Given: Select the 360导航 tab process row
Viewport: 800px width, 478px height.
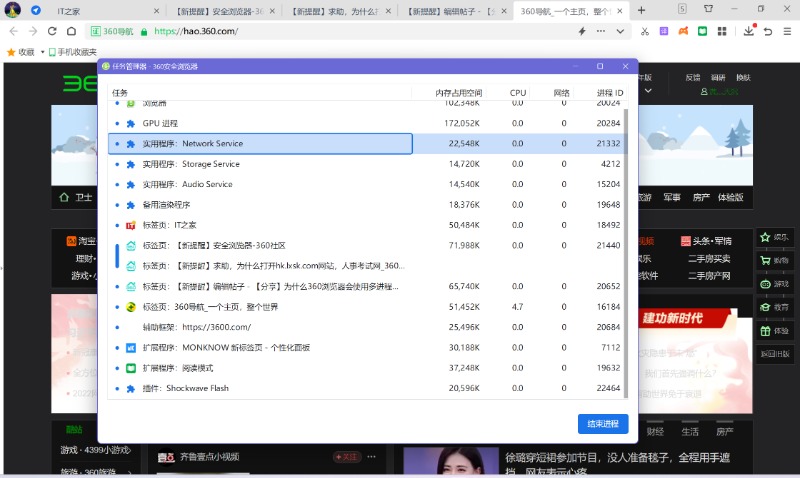Looking at the screenshot, I should (x=365, y=307).
